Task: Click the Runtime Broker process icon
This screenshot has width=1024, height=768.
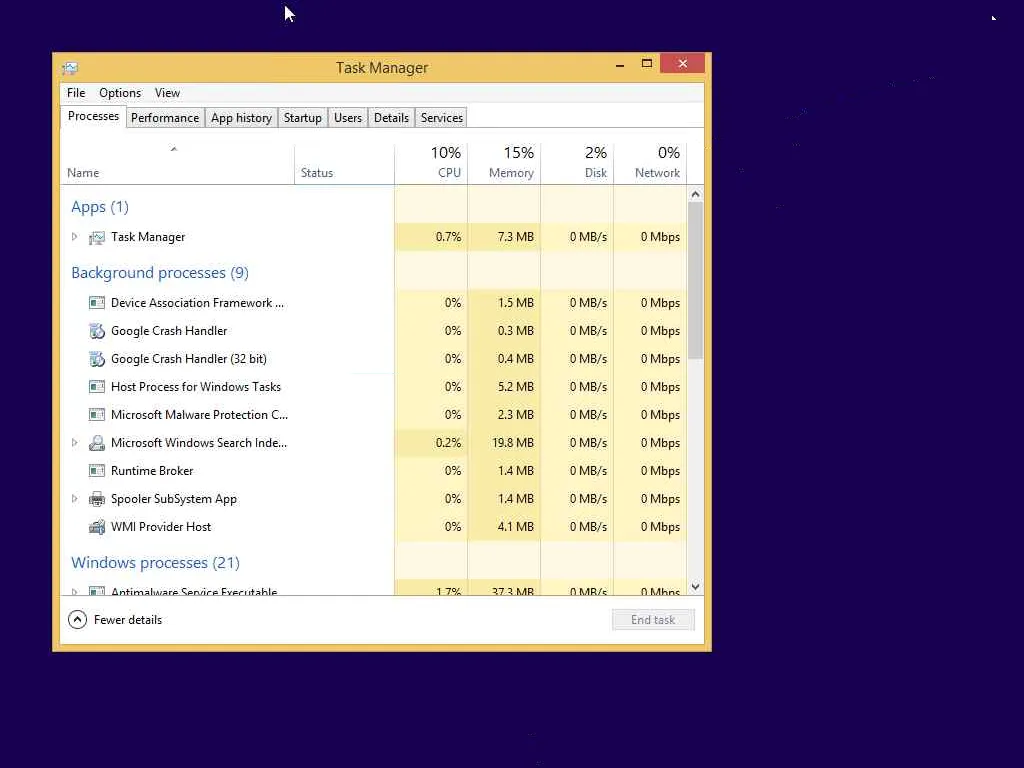Action: click(97, 471)
